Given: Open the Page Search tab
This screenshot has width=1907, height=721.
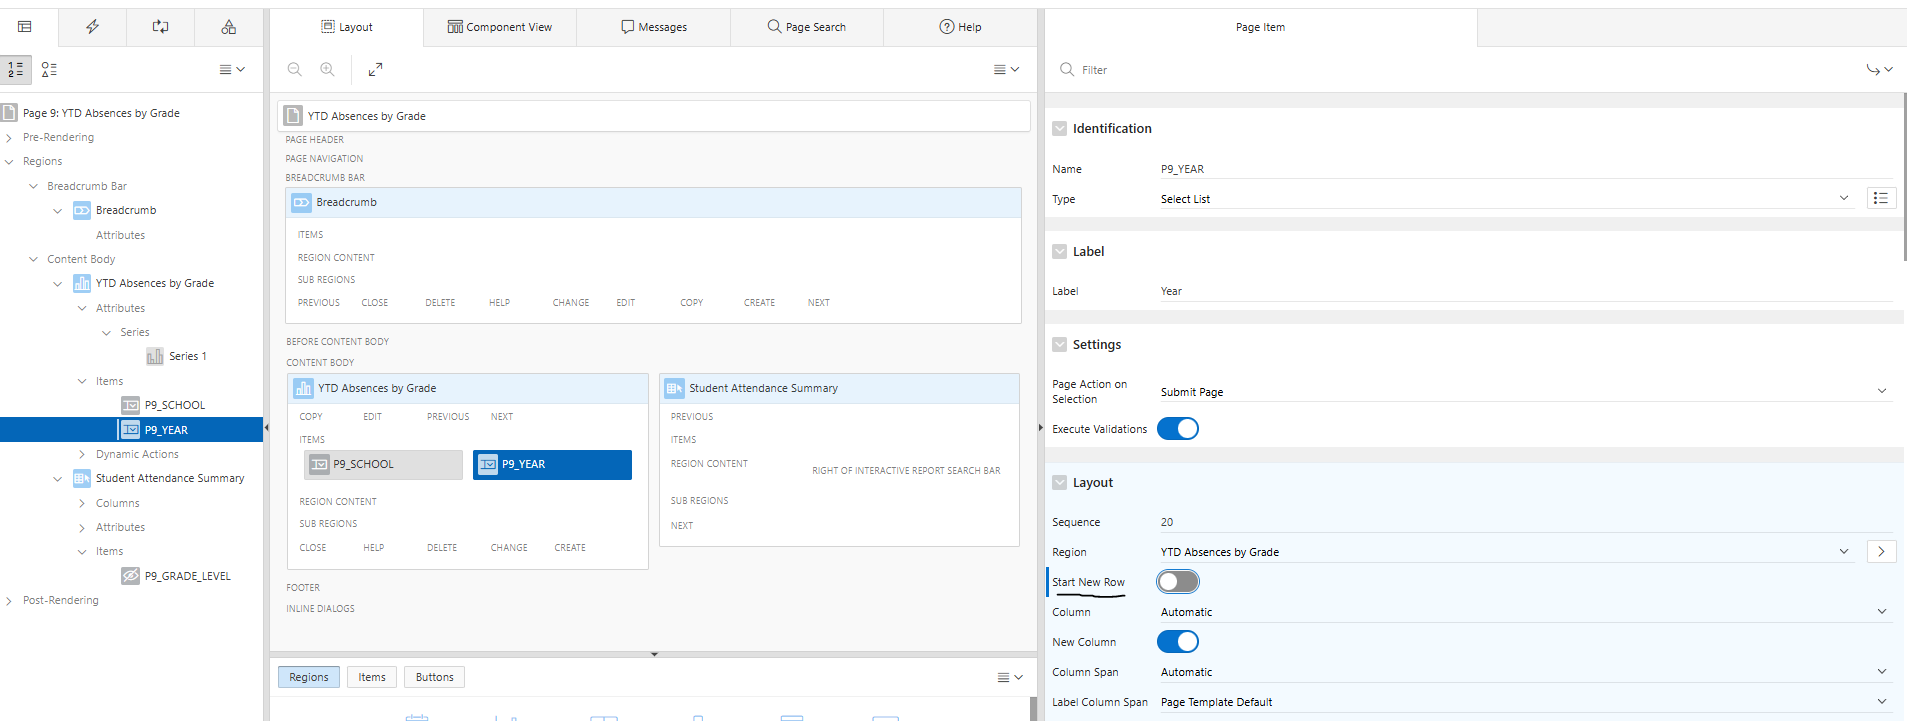Looking at the screenshot, I should [806, 27].
